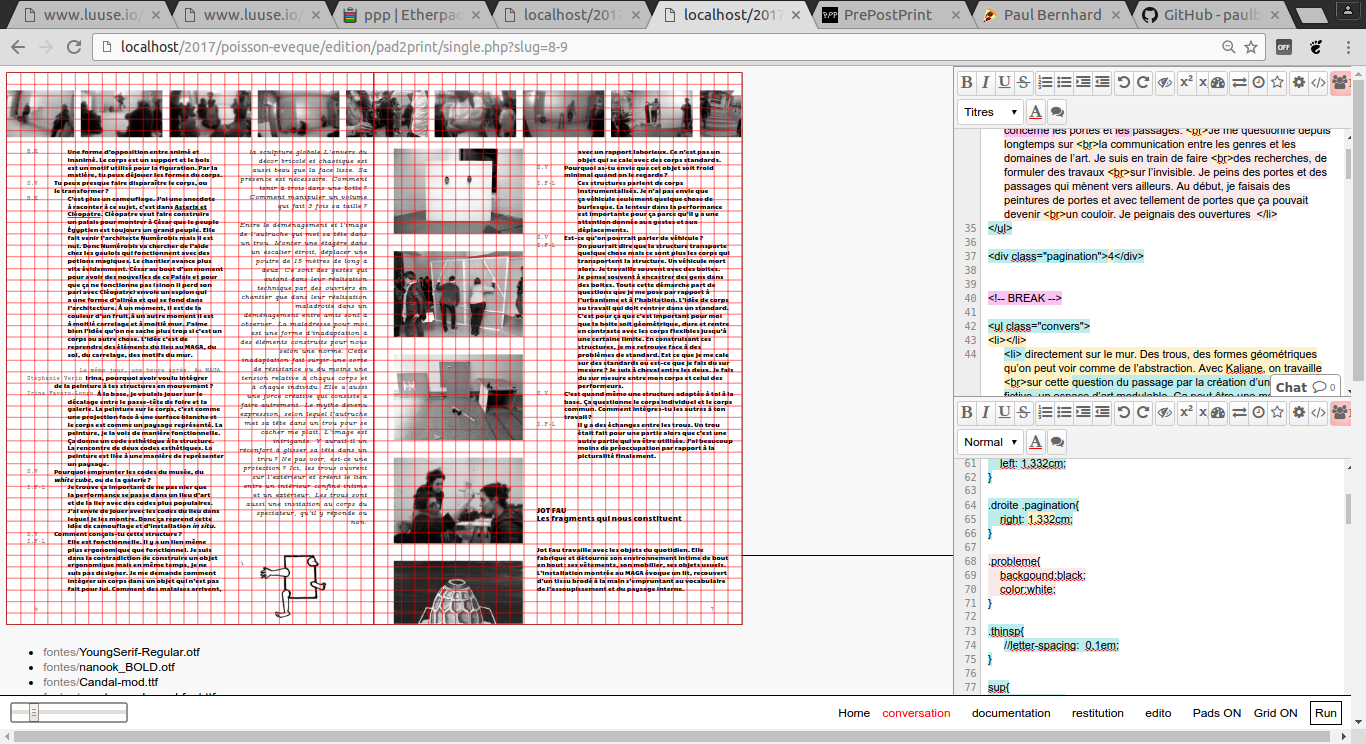Image resolution: width=1366 pixels, height=744 pixels.
Task: Click the ordered list icon in lower pad
Action: 1045,412
